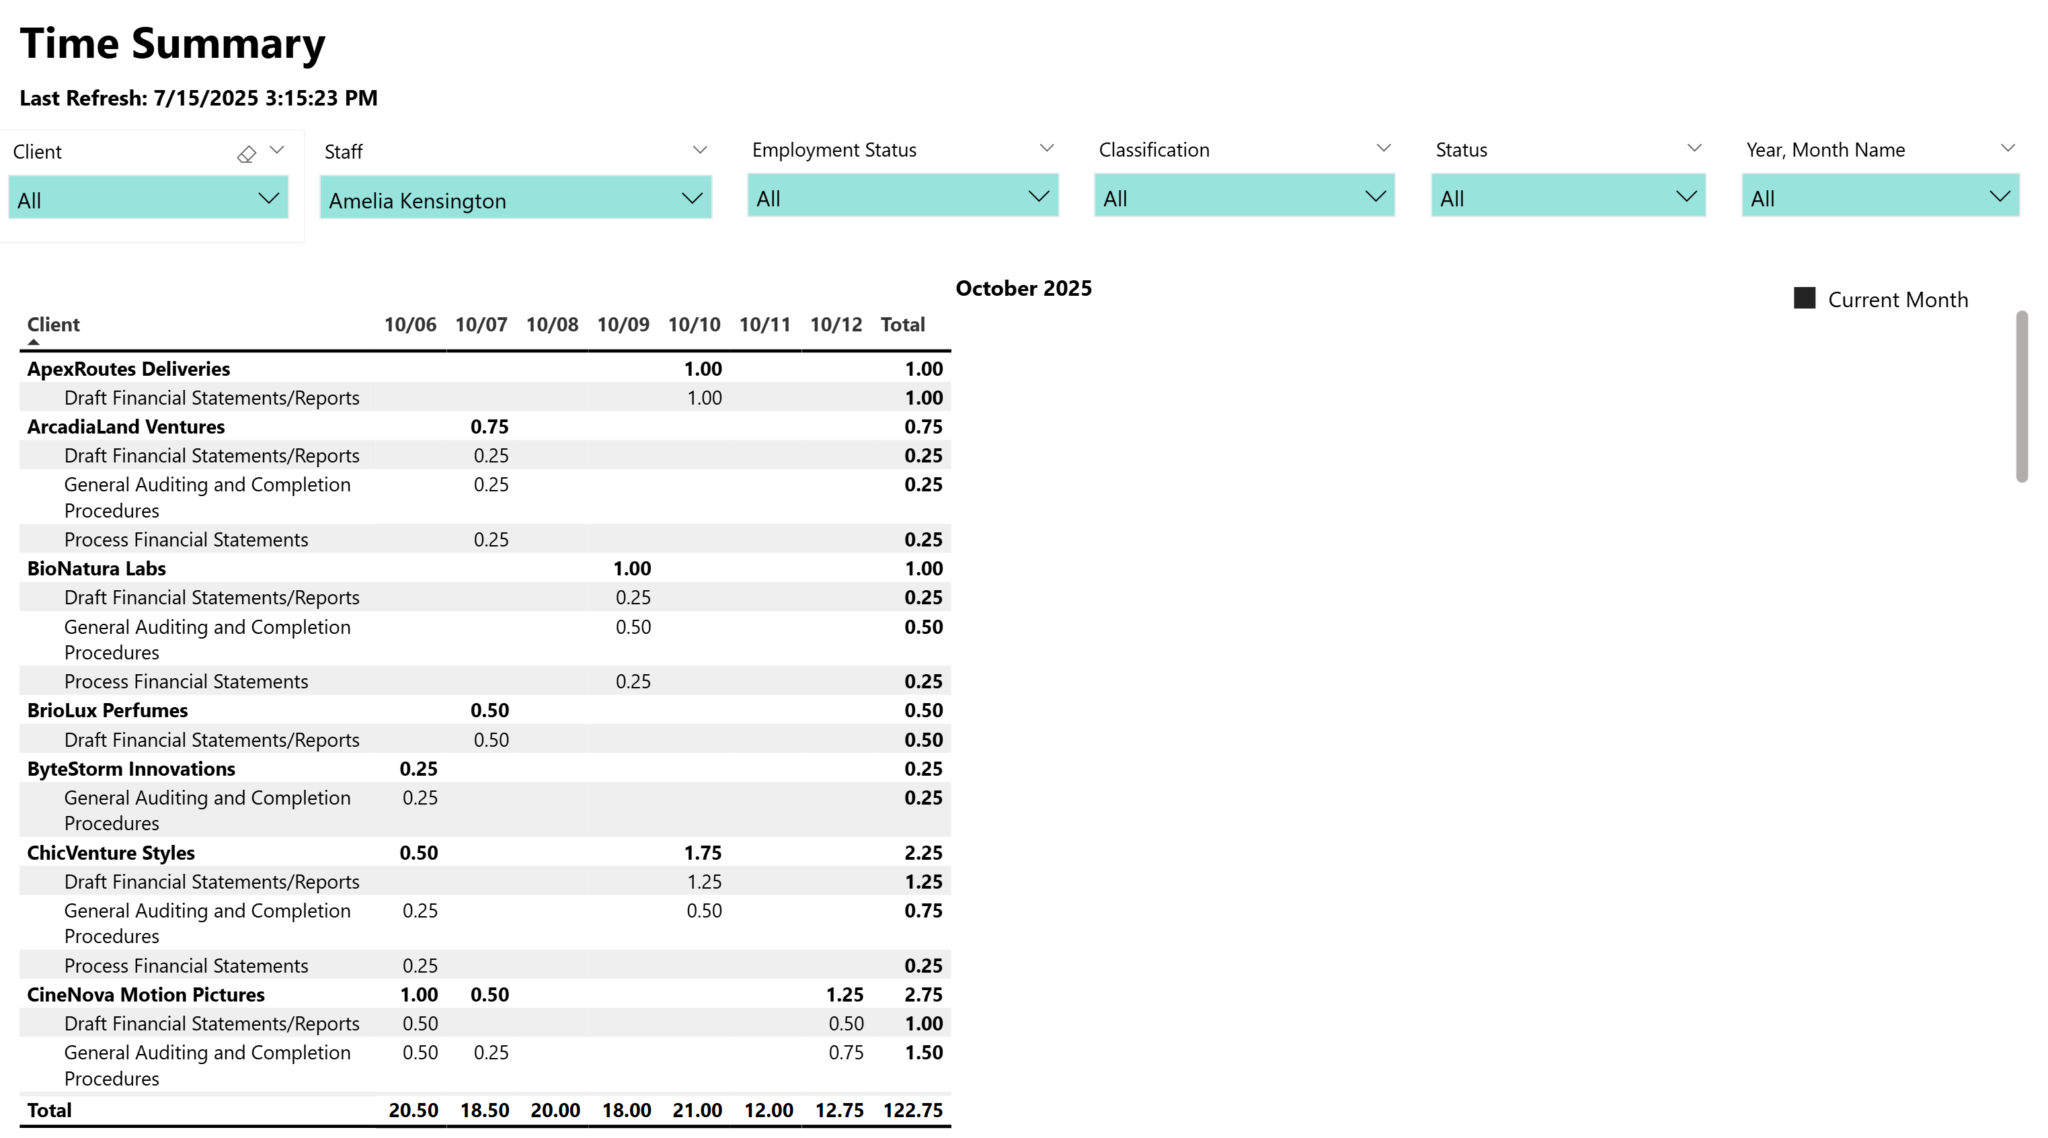Sort by the 10/11 column header
The height and width of the screenshot is (1138, 2048).
pos(765,325)
